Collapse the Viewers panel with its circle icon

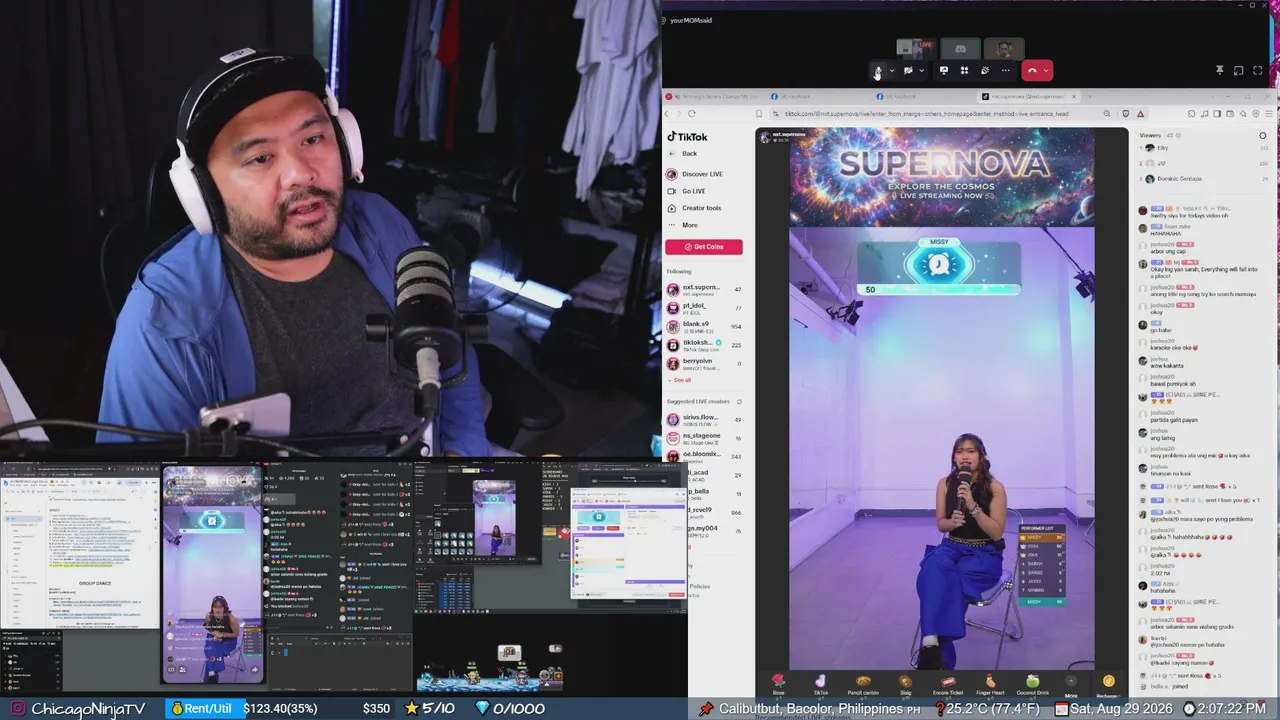[x=1263, y=135]
